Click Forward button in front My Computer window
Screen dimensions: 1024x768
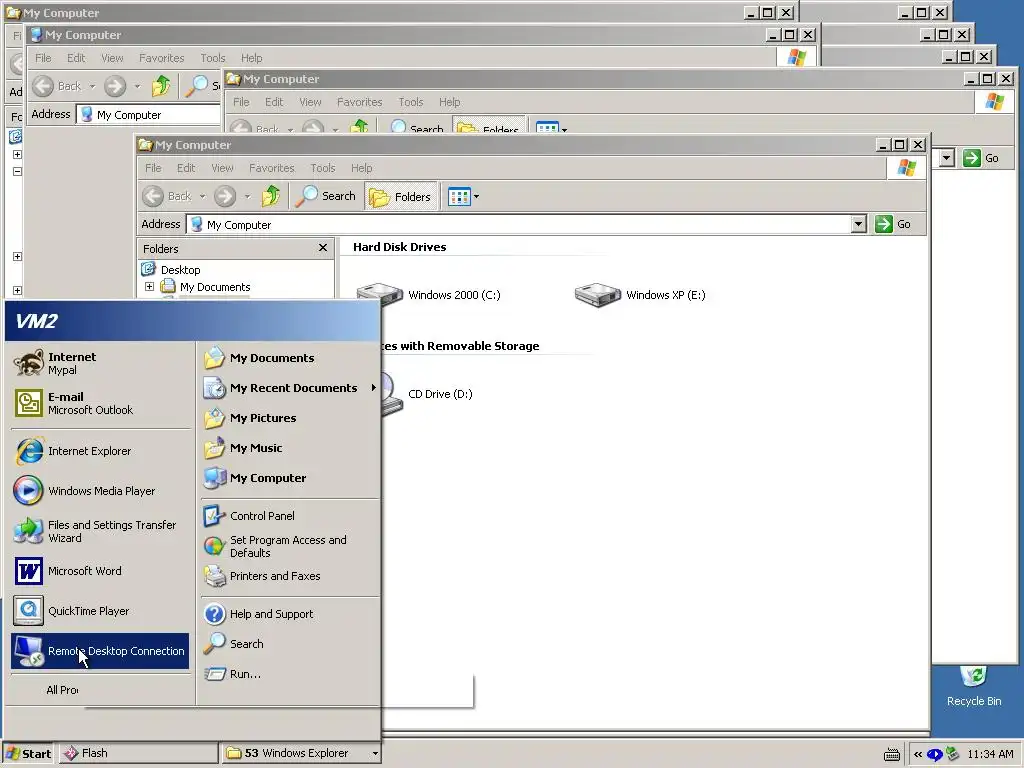click(225, 196)
